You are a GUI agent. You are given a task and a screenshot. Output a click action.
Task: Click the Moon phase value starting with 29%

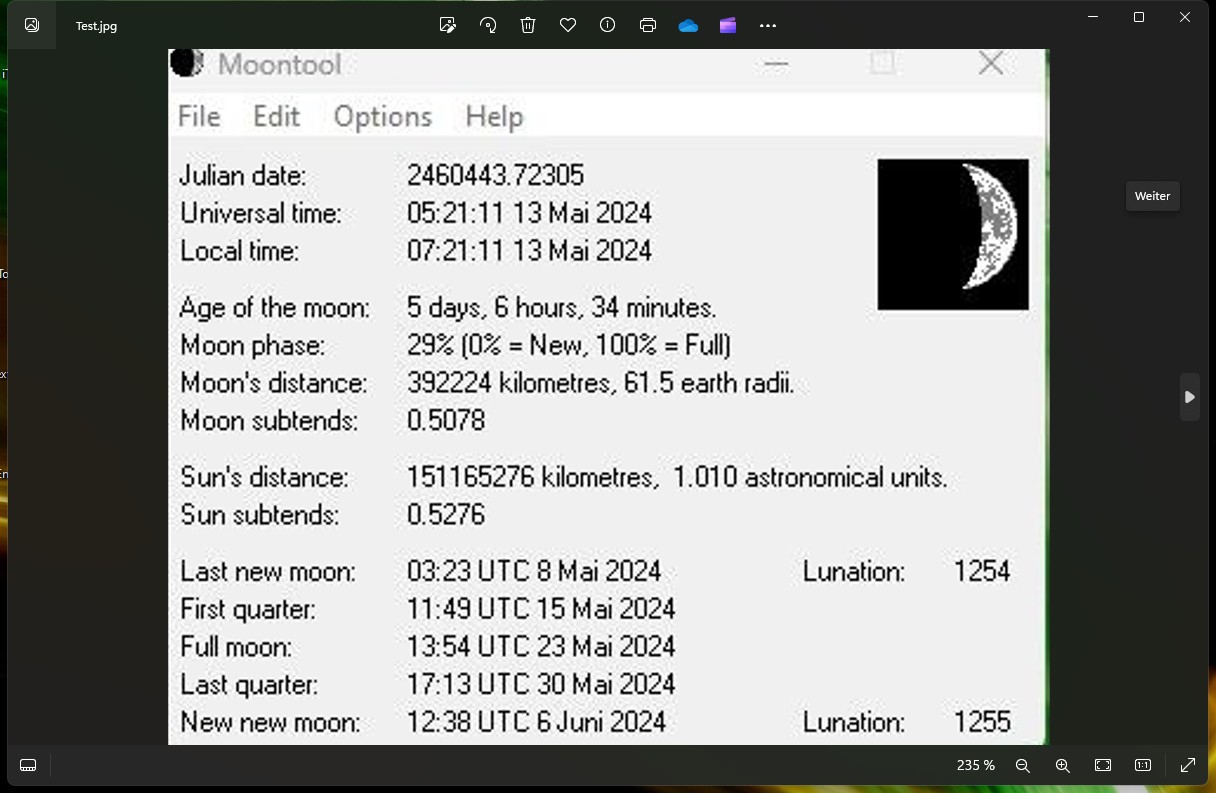coord(569,345)
